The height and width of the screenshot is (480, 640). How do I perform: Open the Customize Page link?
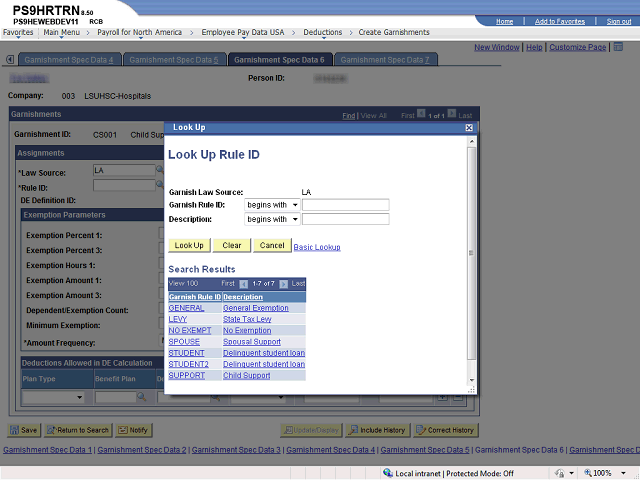click(x=578, y=47)
